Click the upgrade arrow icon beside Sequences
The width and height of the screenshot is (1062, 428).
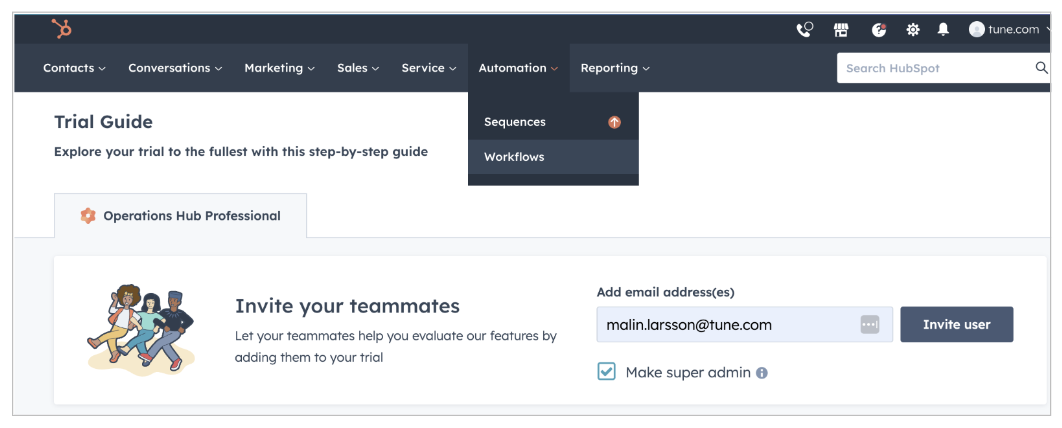point(614,123)
